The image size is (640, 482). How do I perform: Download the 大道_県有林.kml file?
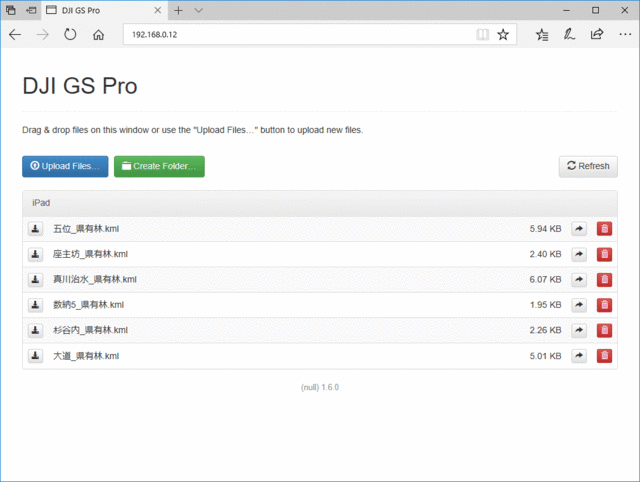[36, 356]
